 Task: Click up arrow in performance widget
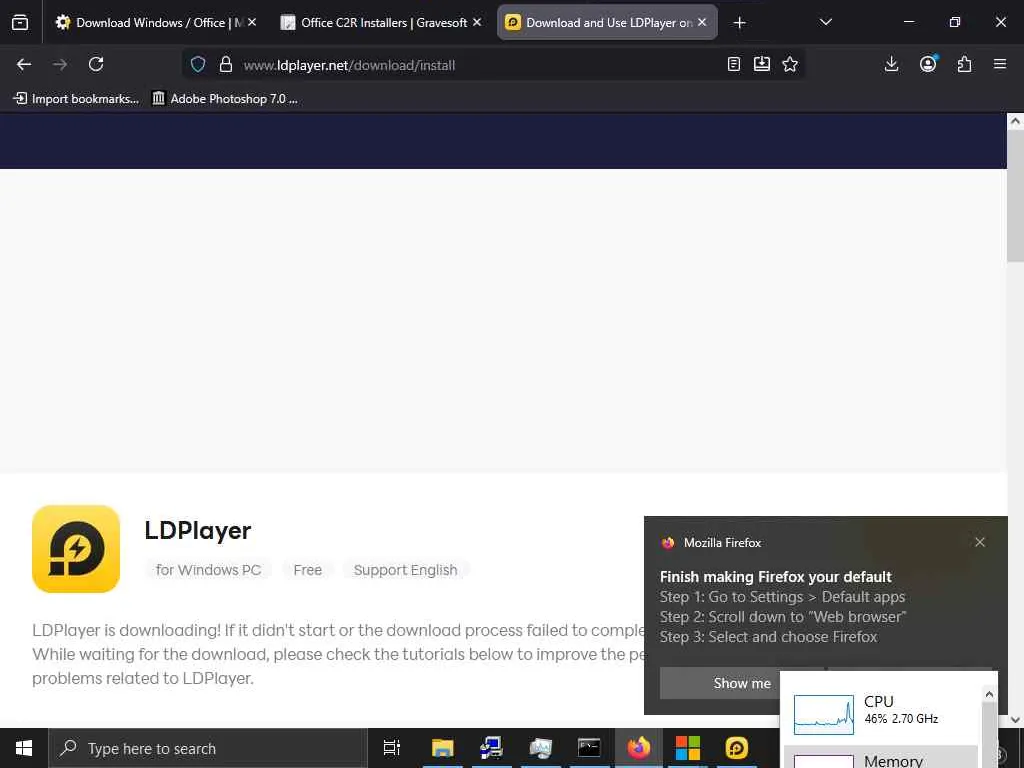pyautogui.click(x=989, y=694)
